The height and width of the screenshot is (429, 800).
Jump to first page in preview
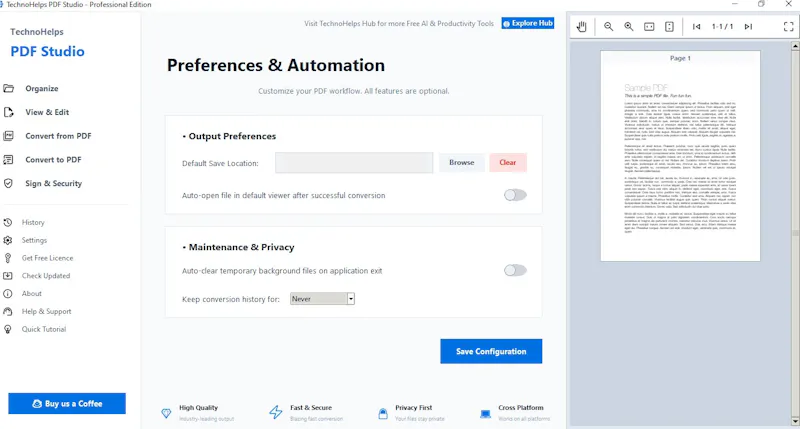coord(696,27)
